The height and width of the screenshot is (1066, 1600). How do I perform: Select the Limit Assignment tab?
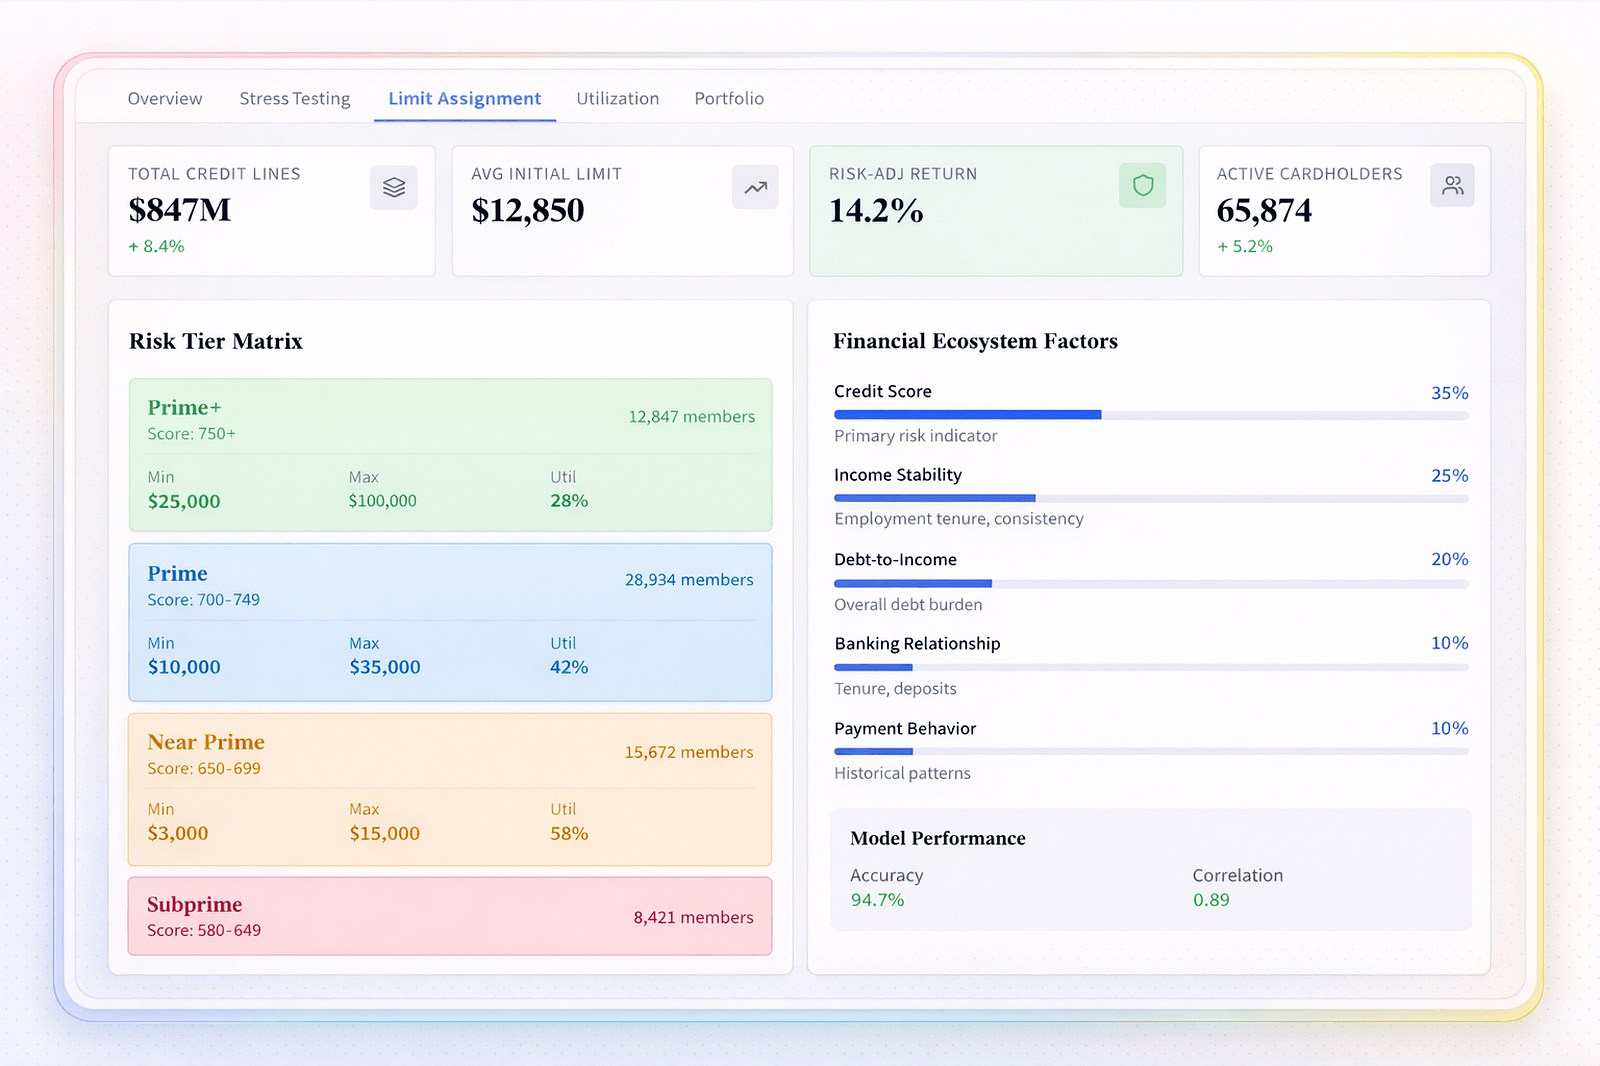(464, 99)
